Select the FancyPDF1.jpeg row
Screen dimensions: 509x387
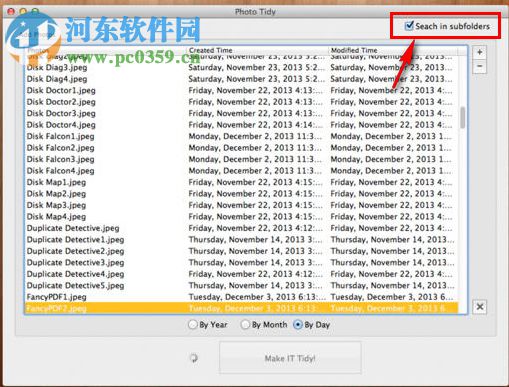(241, 297)
